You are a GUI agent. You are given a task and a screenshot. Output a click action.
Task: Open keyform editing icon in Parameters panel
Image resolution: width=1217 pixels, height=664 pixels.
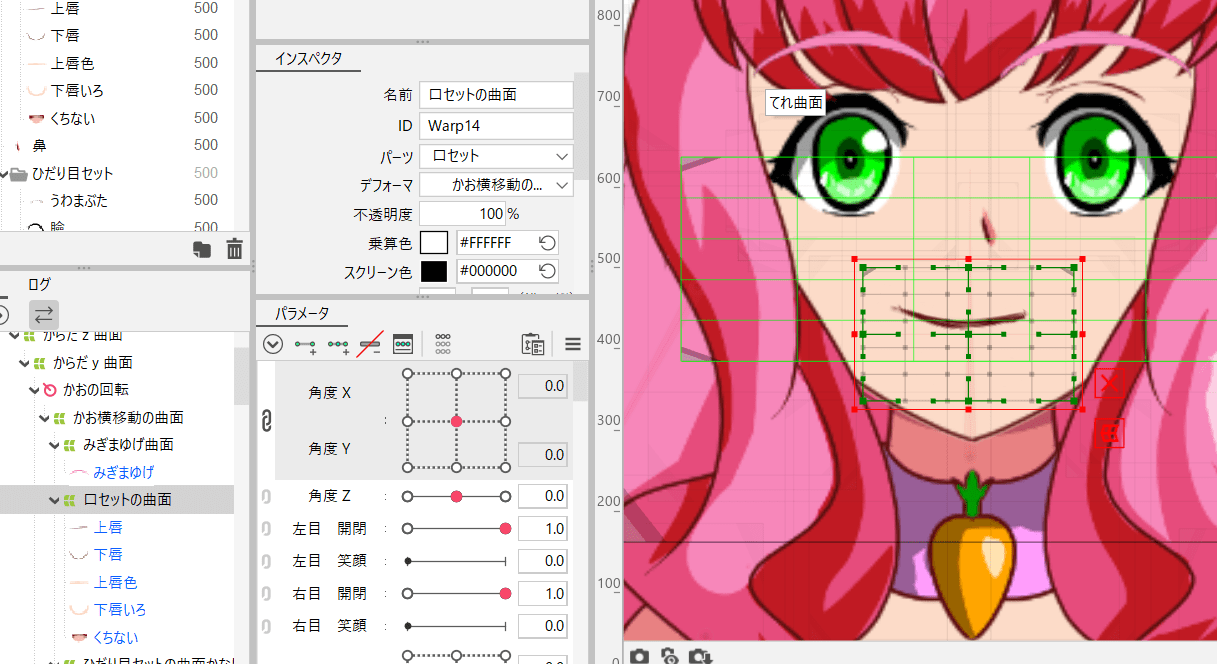click(x=404, y=344)
